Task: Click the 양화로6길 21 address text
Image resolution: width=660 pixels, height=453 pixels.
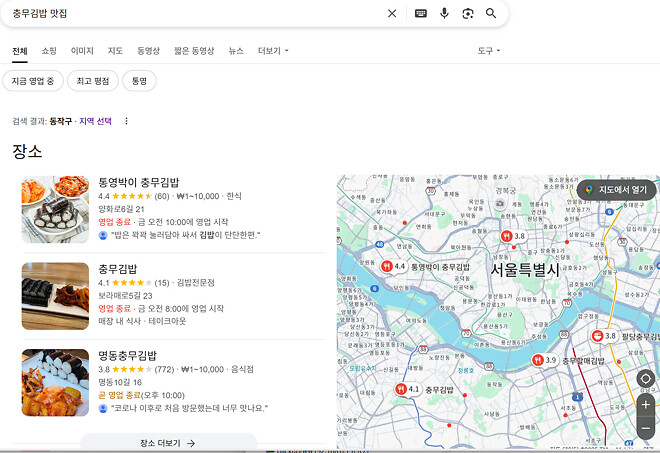Action: tap(121, 209)
